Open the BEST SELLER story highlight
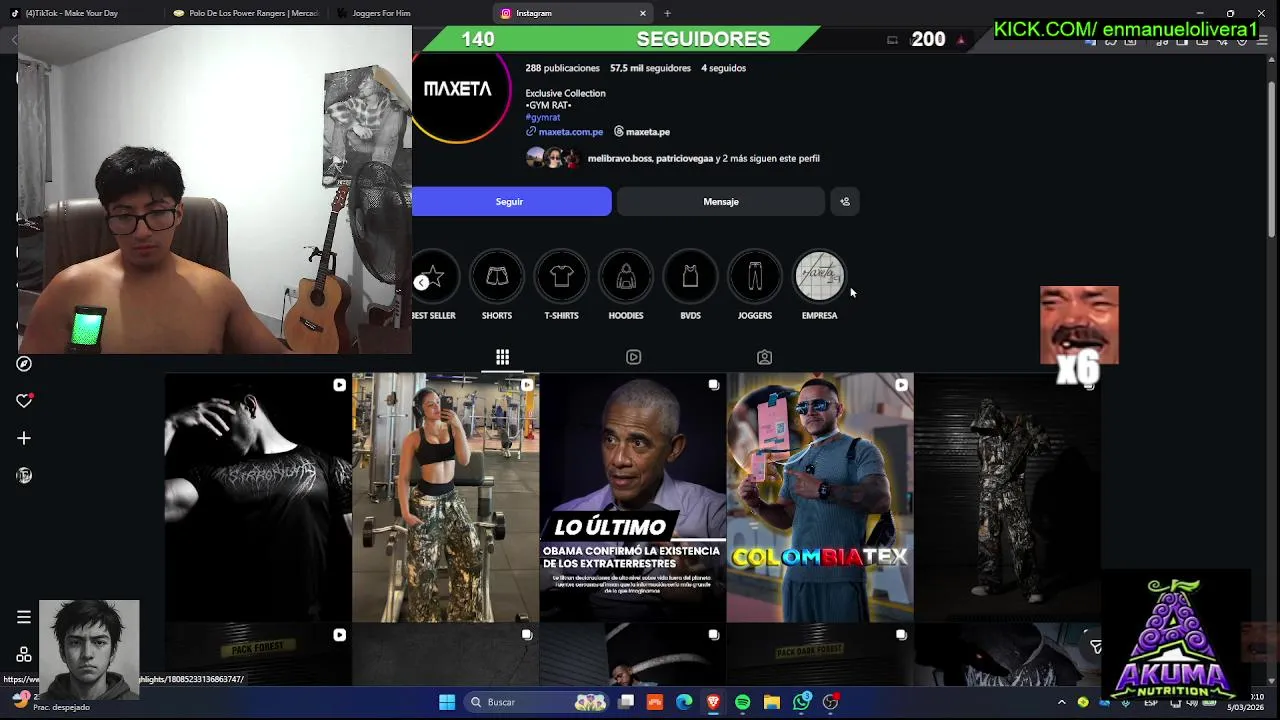 (434, 285)
